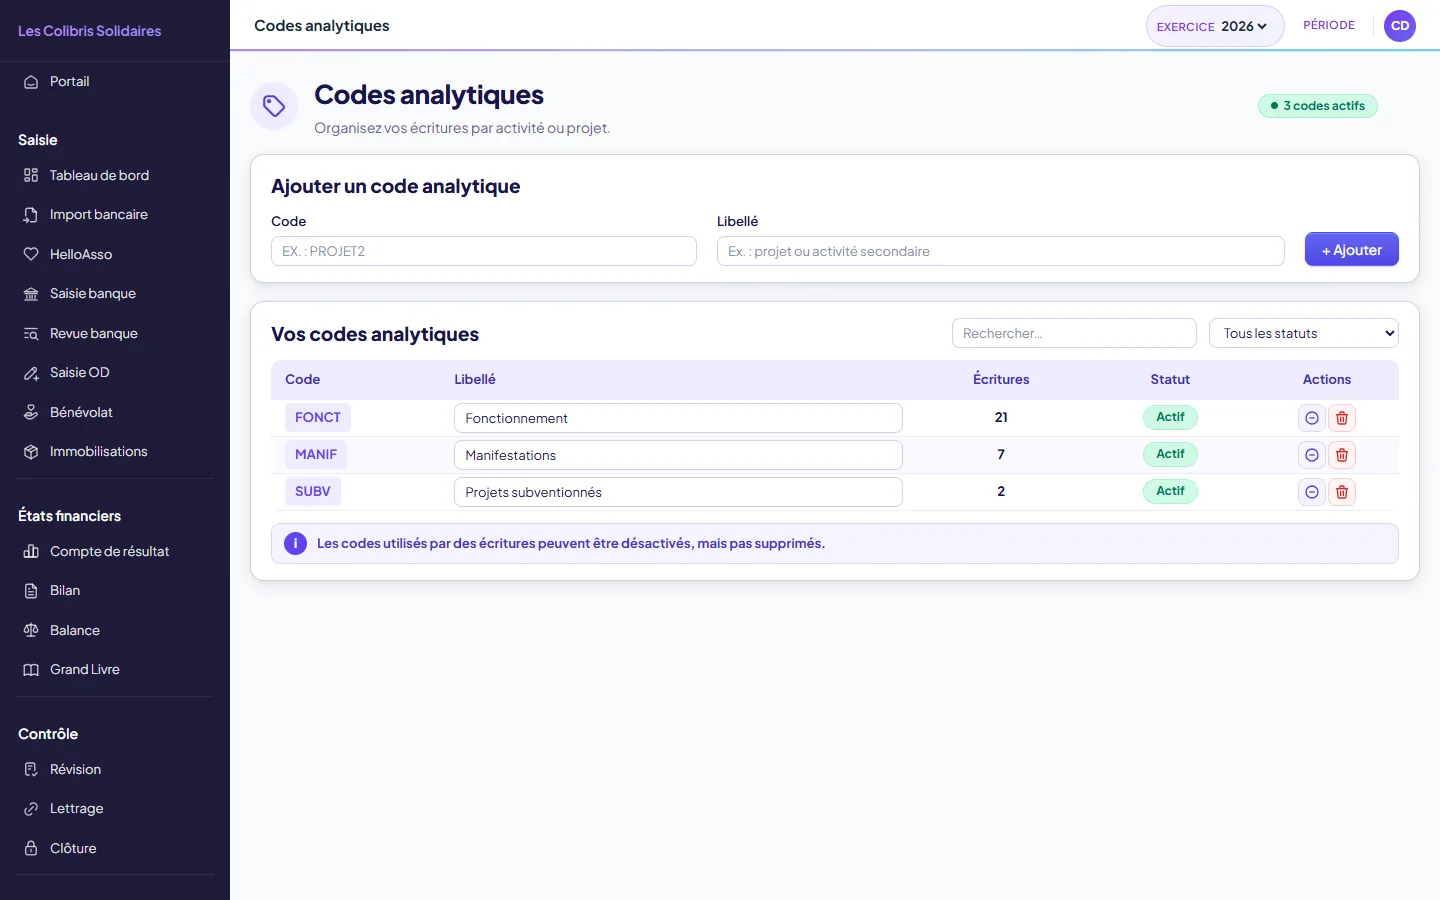Screen dimensions: 1440x900
Task: Edit the Projets subventionnés label field
Action: tap(678, 492)
